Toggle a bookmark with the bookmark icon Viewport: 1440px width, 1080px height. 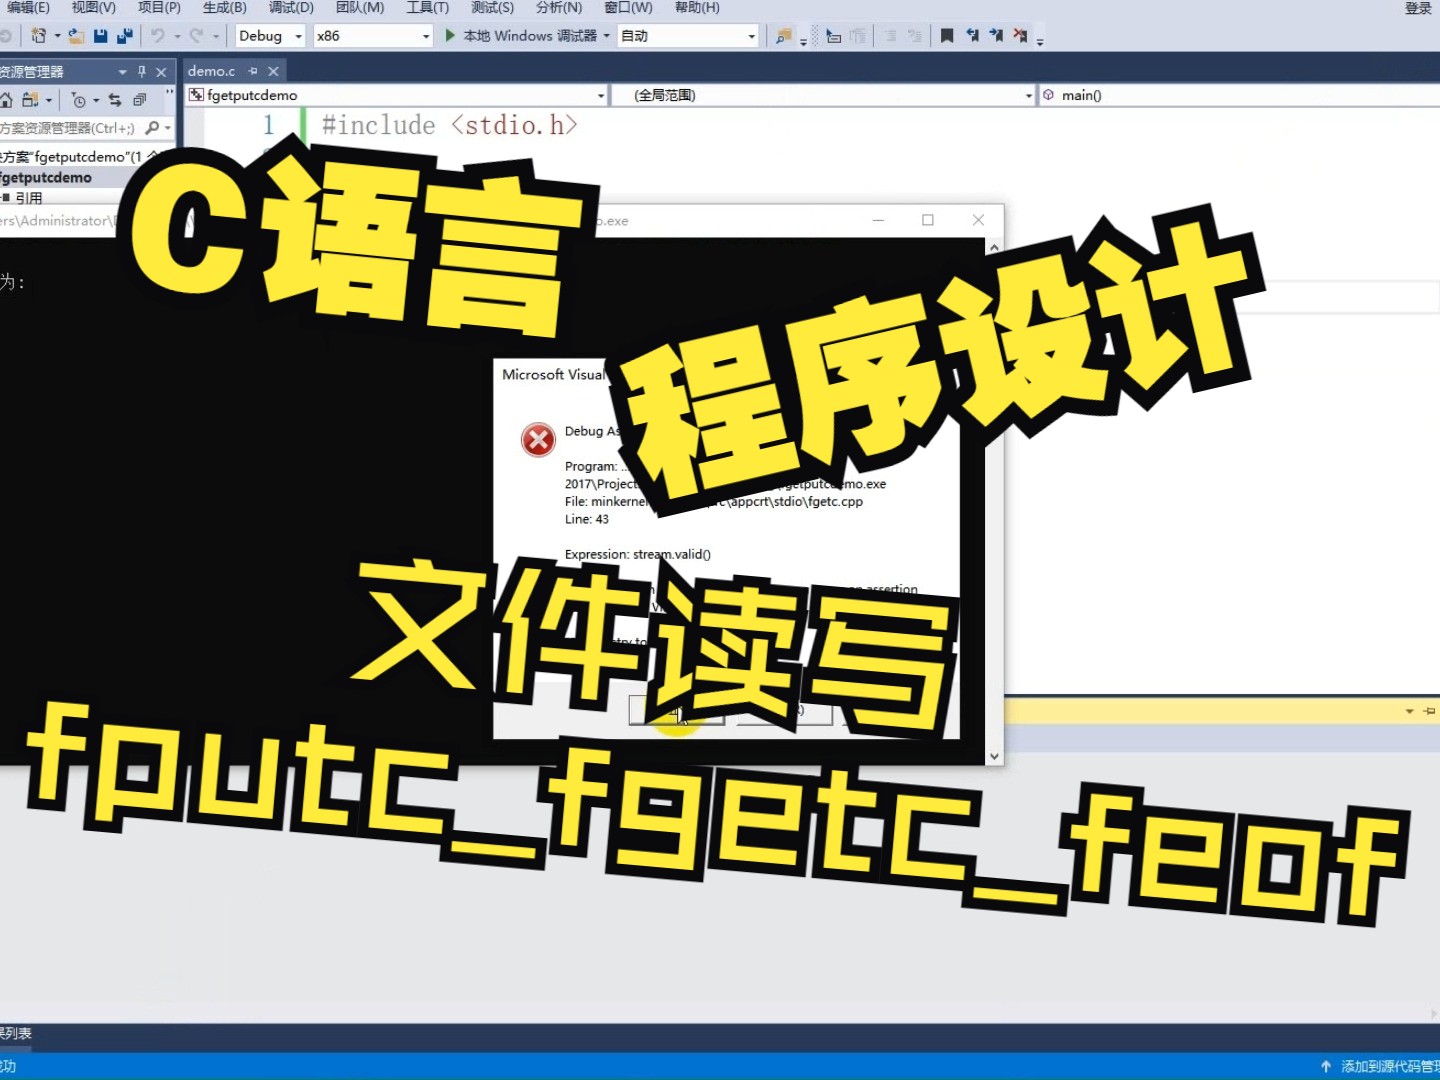(947, 36)
